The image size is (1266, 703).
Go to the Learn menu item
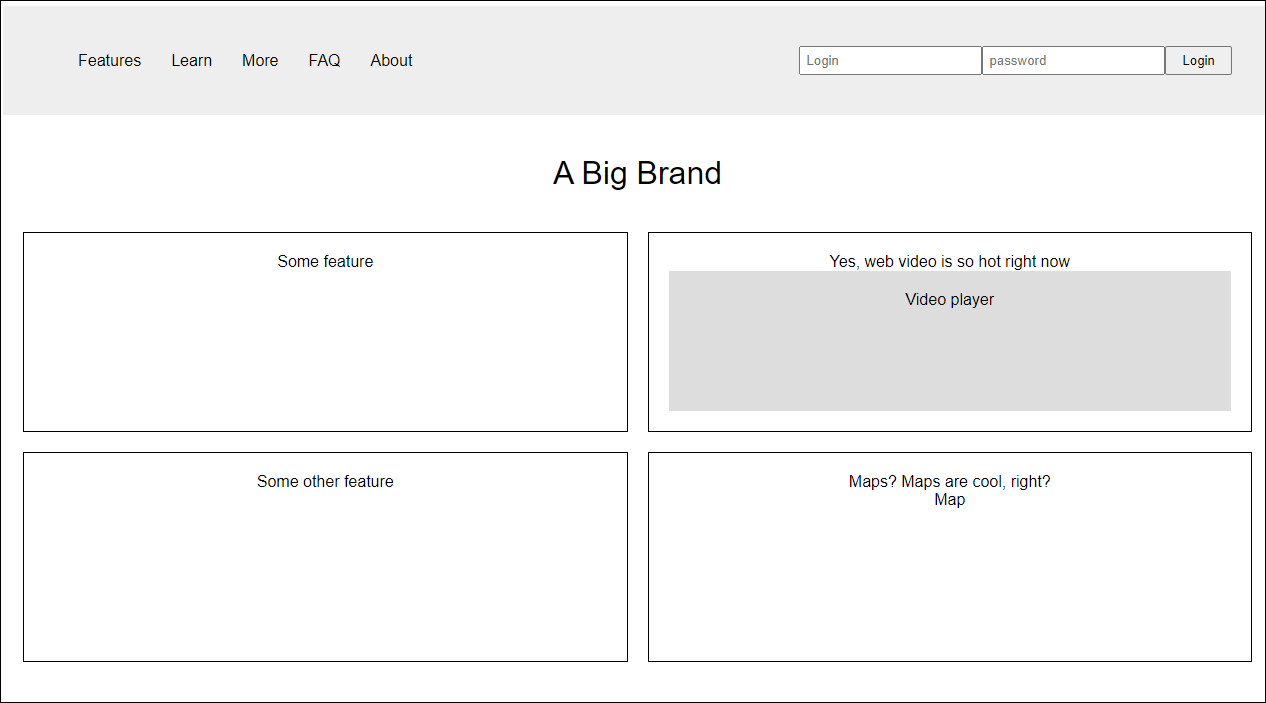pos(191,61)
